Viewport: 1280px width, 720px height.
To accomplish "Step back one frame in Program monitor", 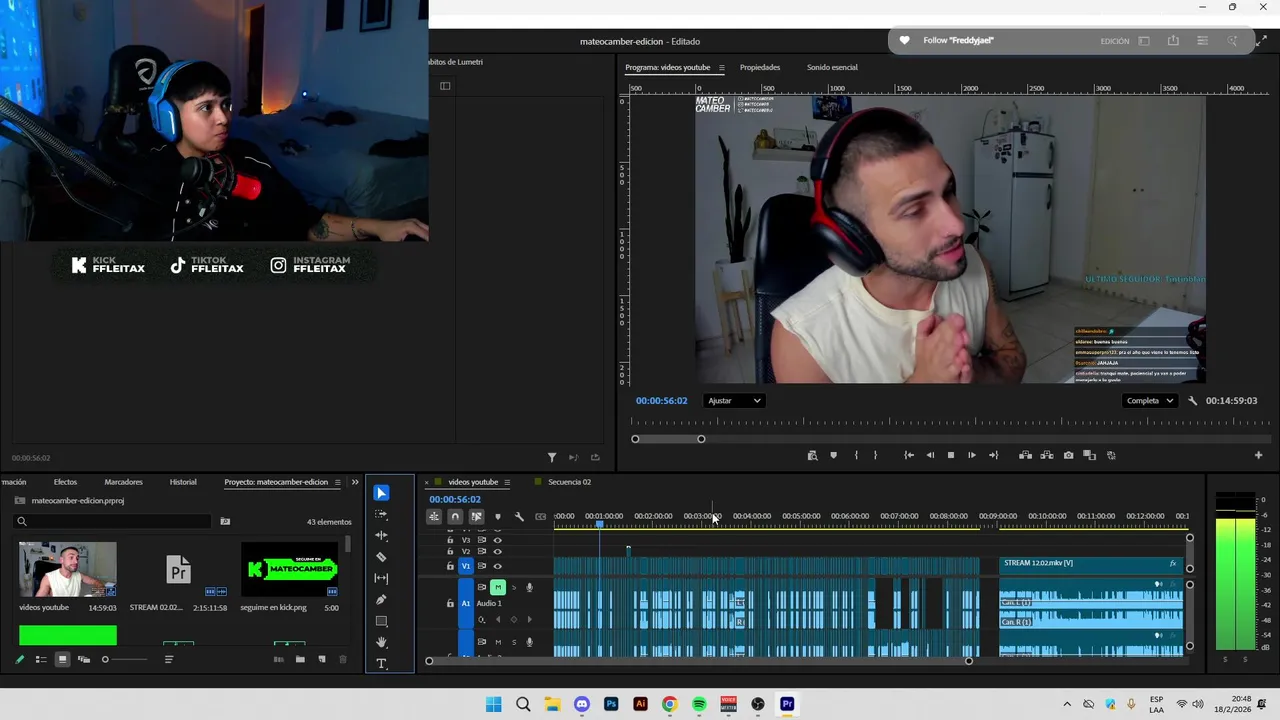I will (930, 455).
